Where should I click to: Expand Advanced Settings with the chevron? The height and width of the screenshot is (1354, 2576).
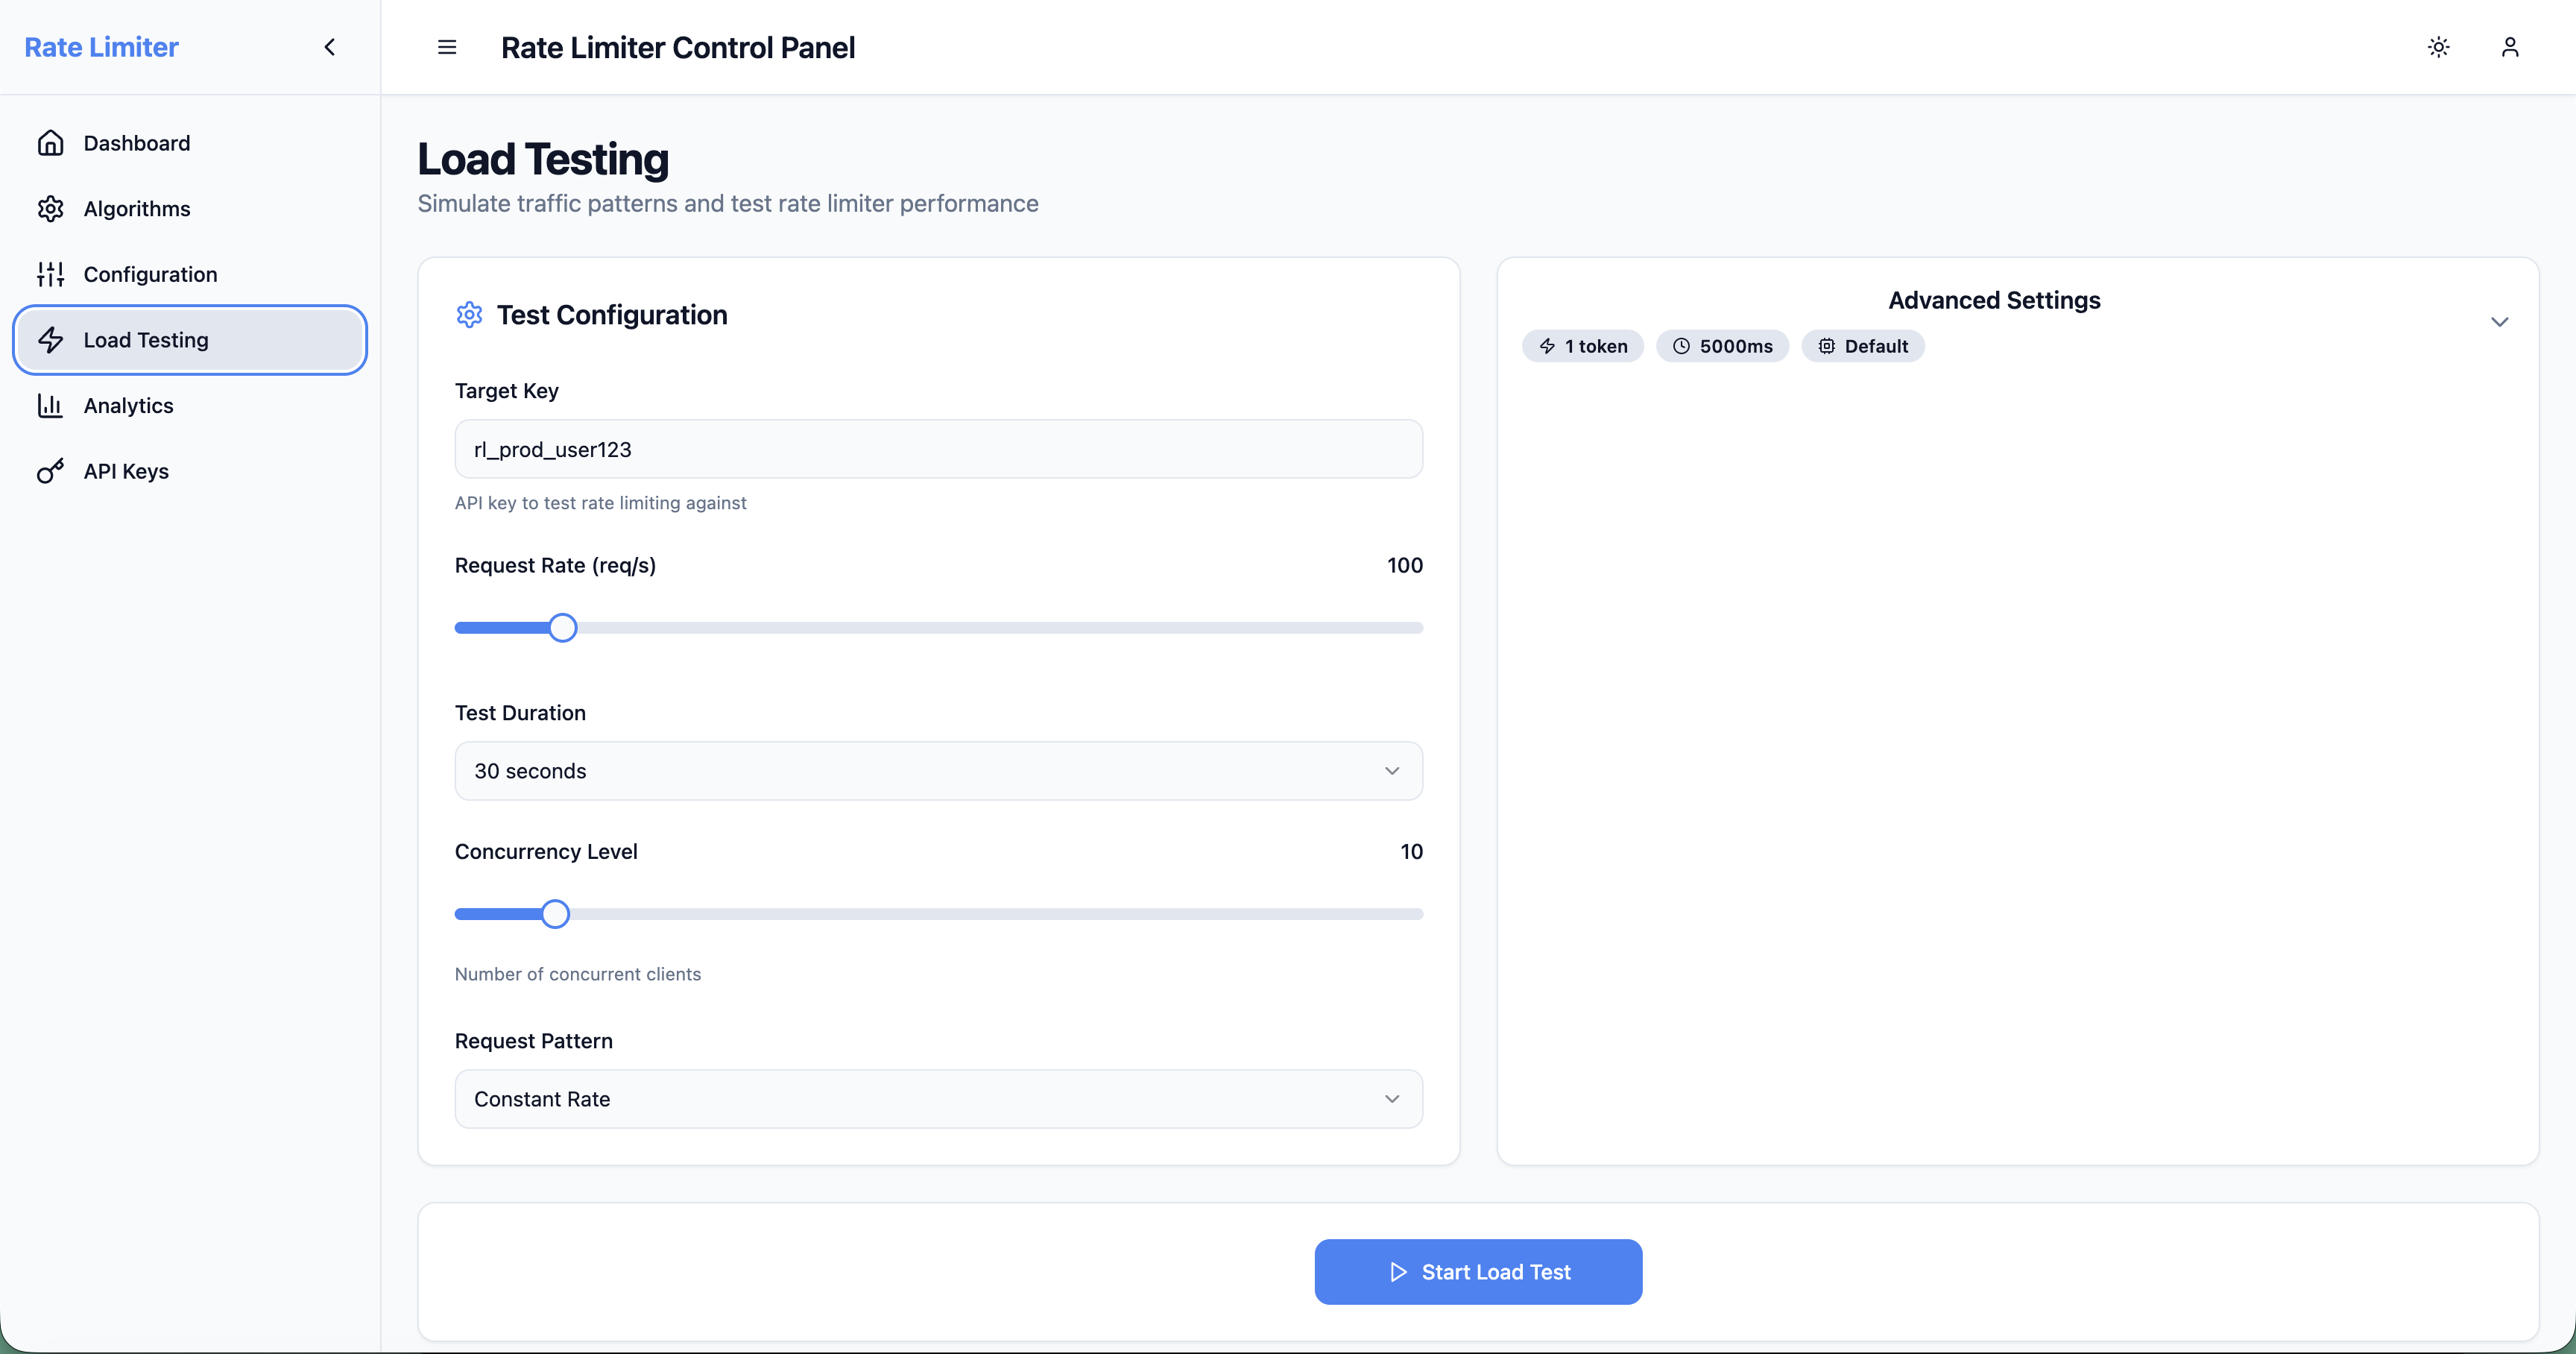point(2499,322)
